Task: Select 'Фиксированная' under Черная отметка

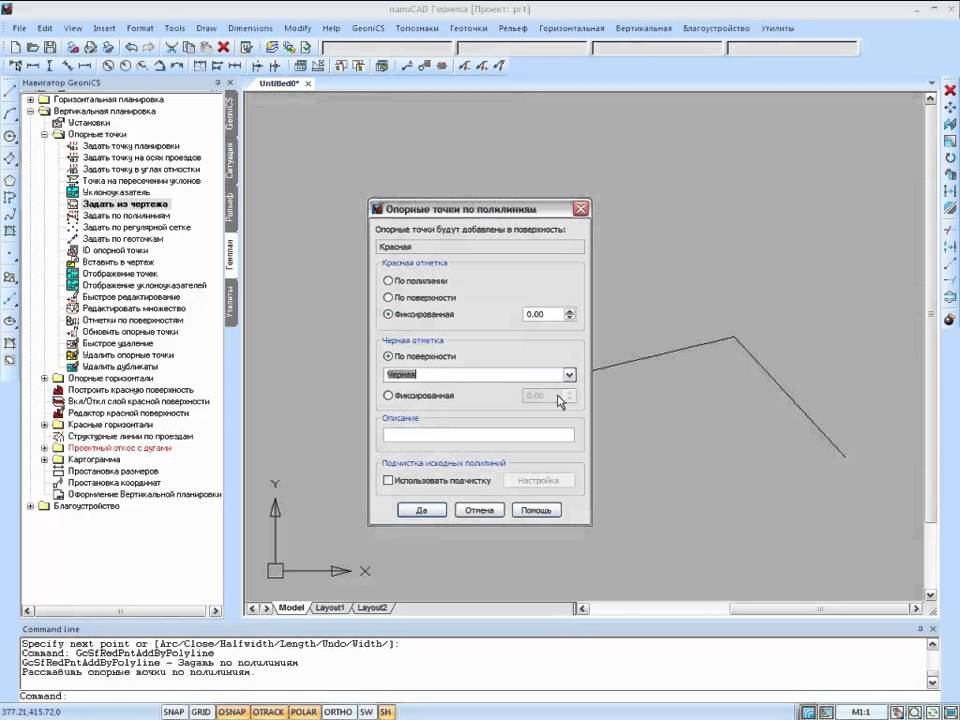Action: [388, 396]
